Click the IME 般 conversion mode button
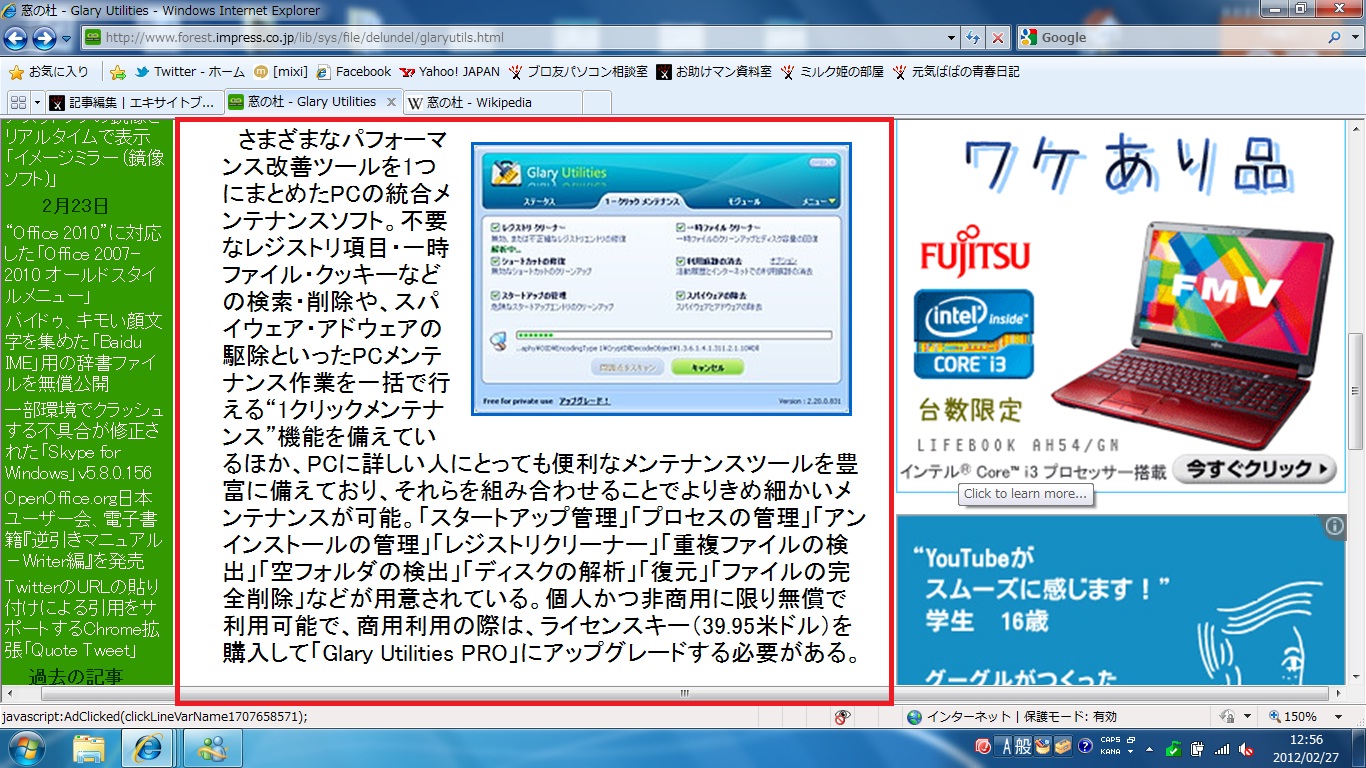Image resolution: width=1366 pixels, height=768 pixels. (1024, 747)
